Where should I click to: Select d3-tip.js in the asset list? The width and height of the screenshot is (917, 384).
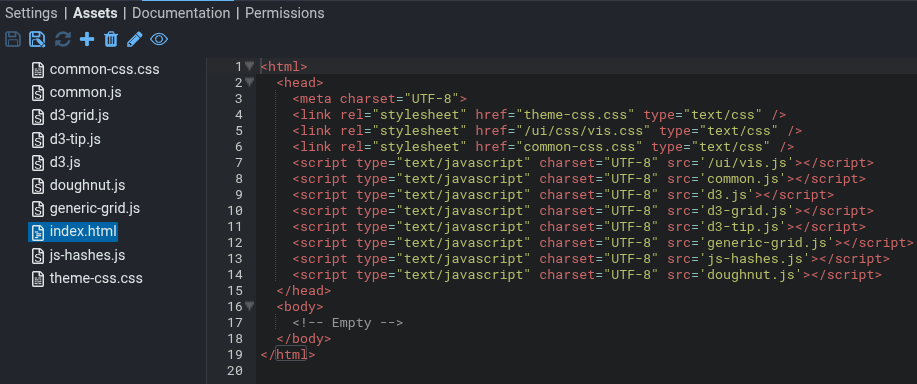(75, 139)
